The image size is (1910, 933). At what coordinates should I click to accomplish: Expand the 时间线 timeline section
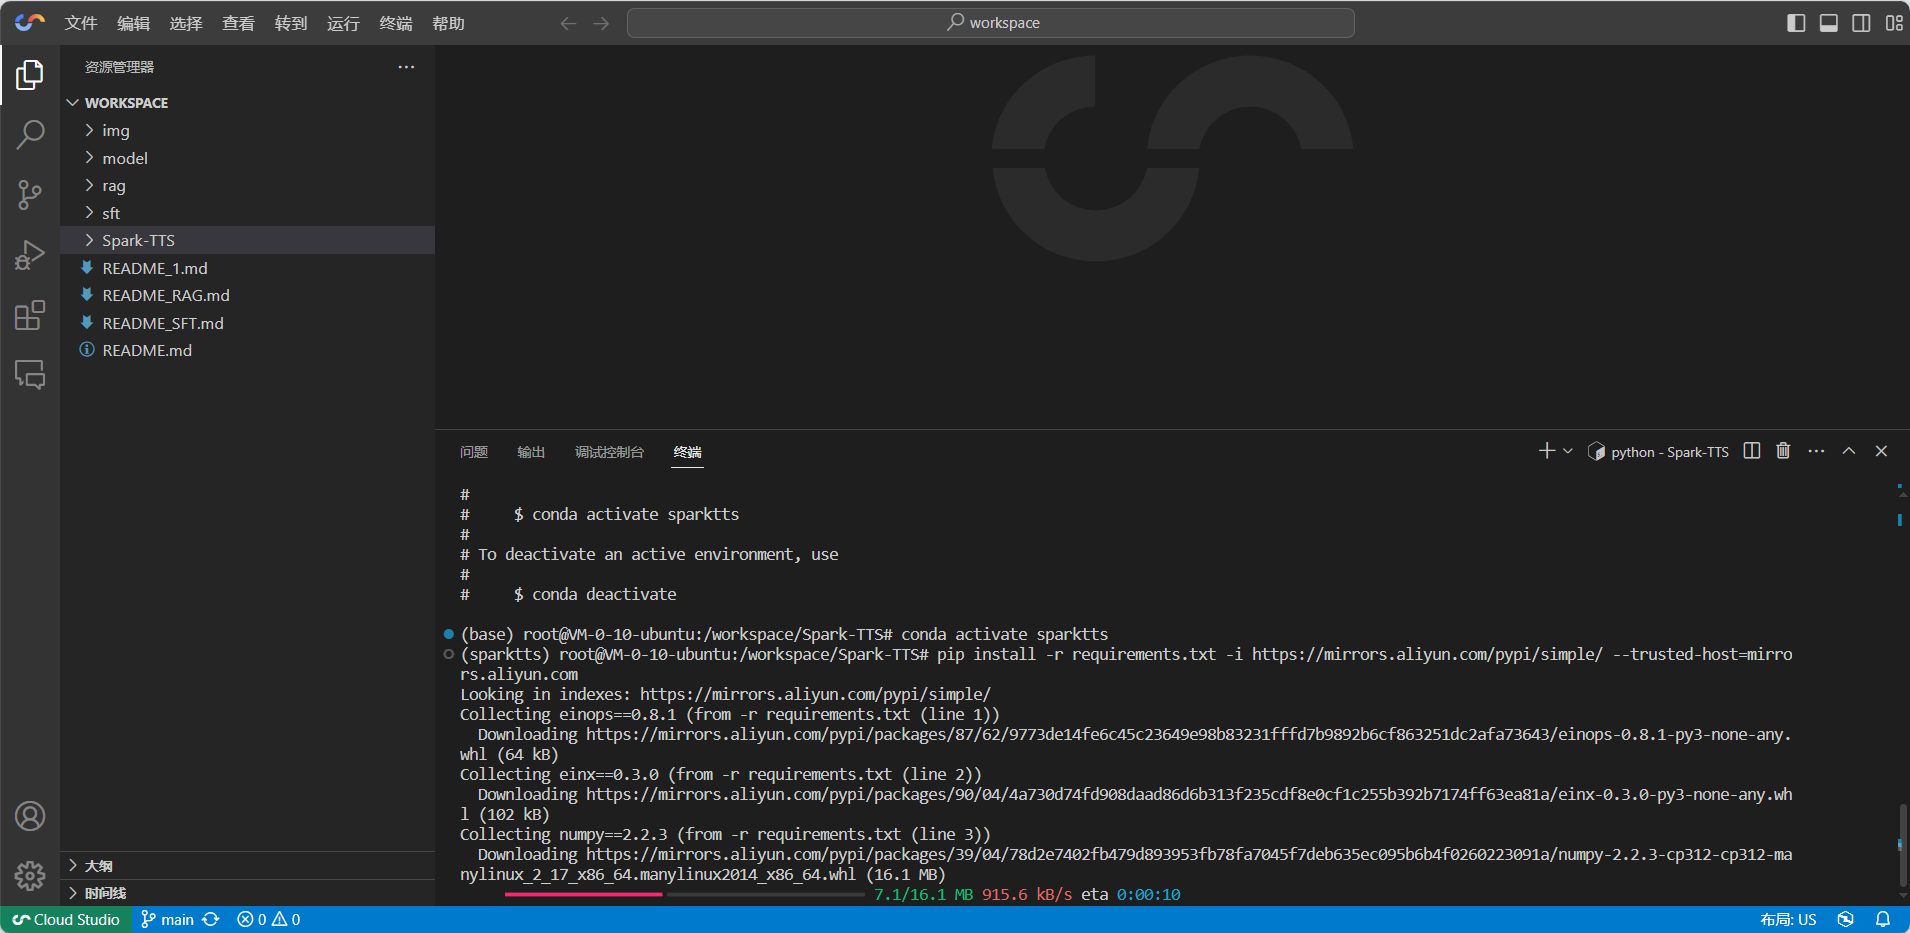coord(247,893)
